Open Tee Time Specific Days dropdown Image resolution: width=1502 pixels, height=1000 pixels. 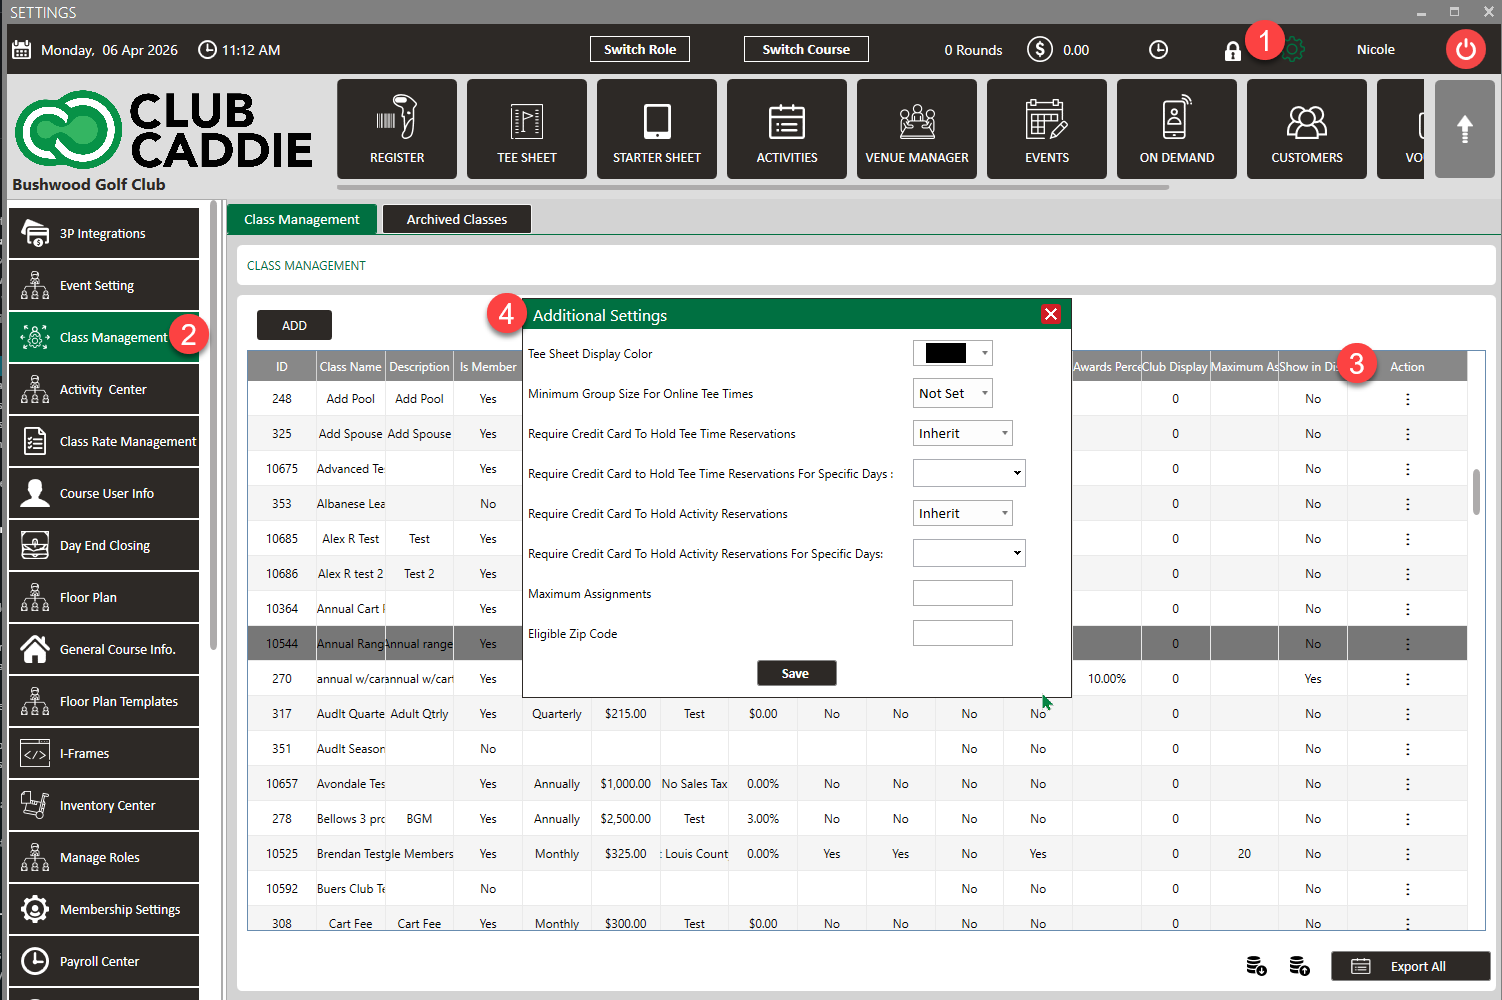(968, 473)
